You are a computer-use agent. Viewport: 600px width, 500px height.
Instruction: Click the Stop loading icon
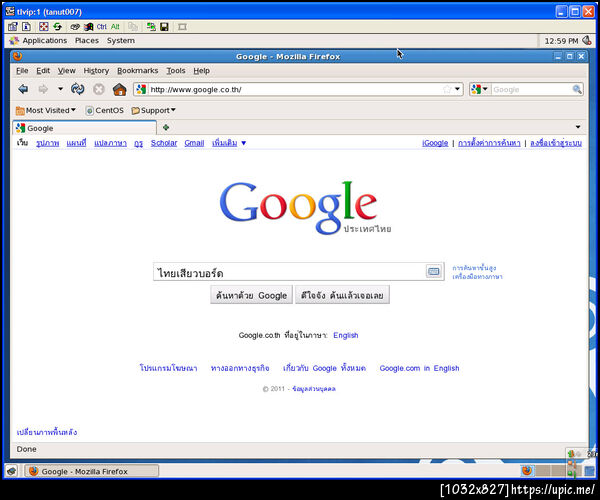99,89
